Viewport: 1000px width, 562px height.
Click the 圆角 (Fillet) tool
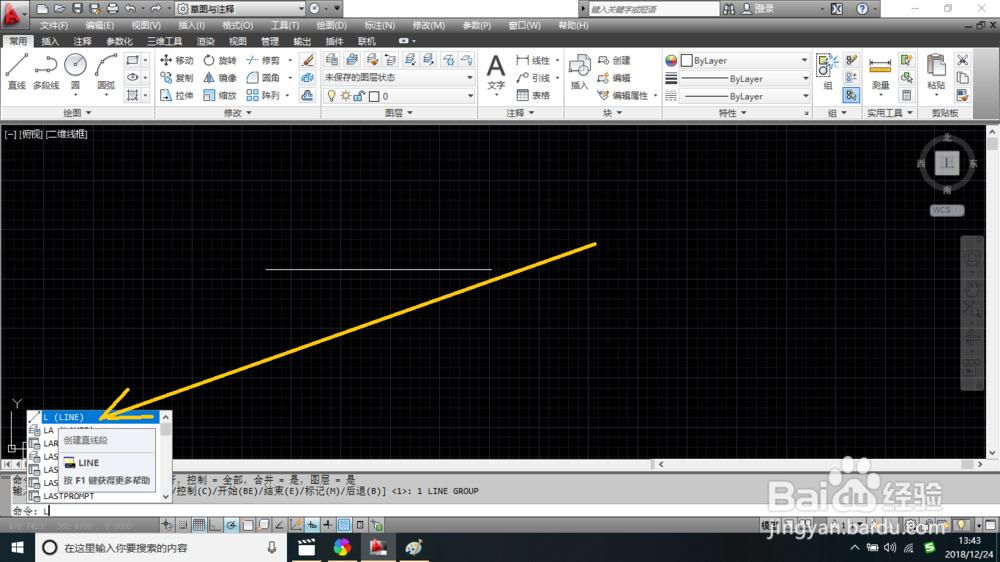click(263, 78)
